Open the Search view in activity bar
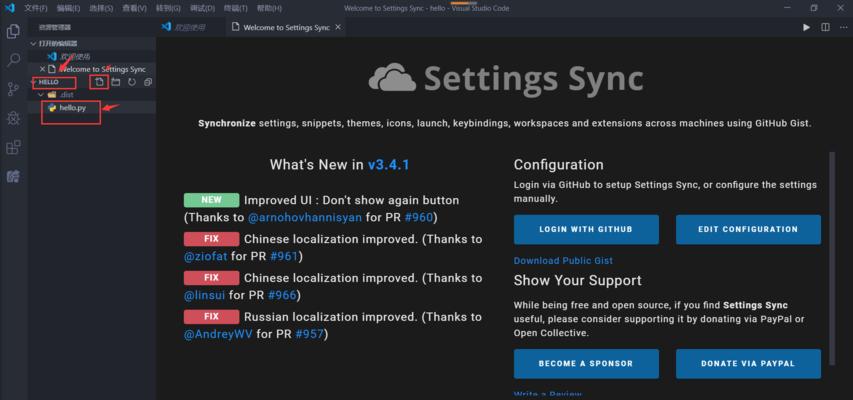 pyautogui.click(x=14, y=60)
